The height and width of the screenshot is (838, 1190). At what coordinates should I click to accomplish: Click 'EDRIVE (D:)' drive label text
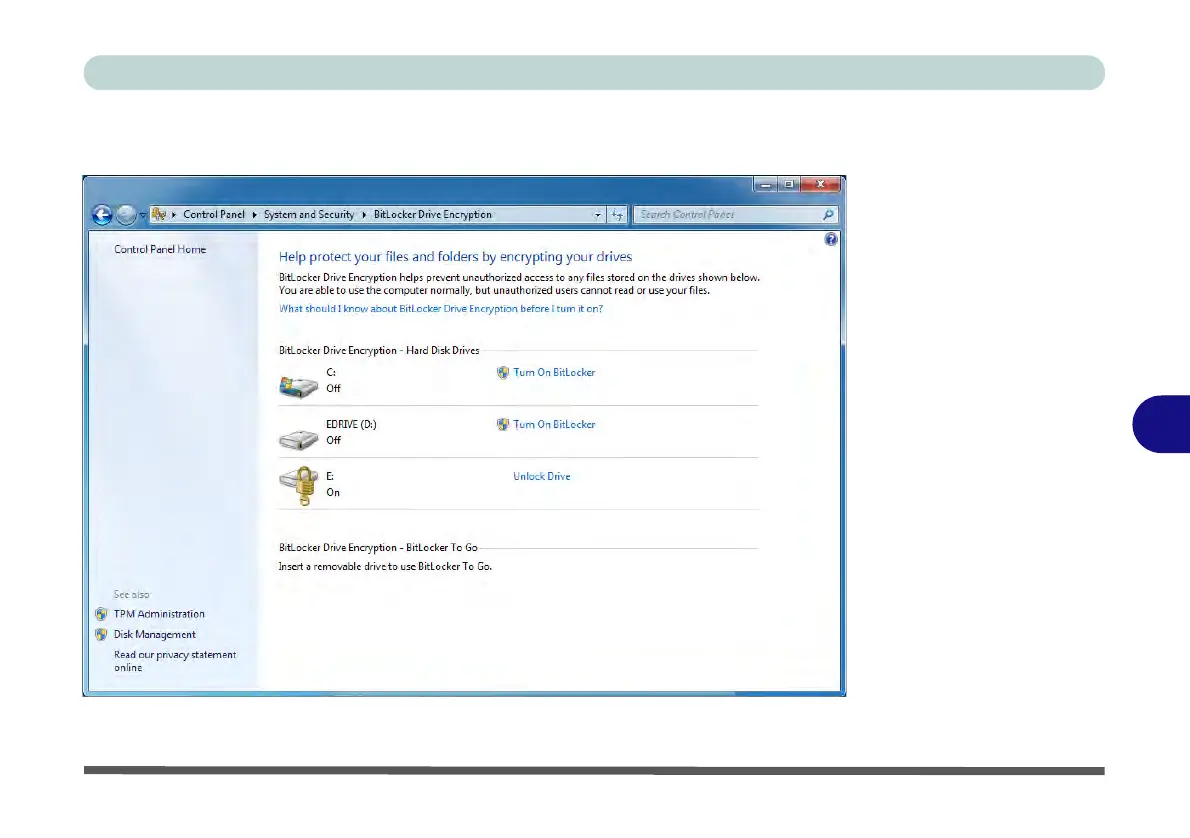coord(351,424)
